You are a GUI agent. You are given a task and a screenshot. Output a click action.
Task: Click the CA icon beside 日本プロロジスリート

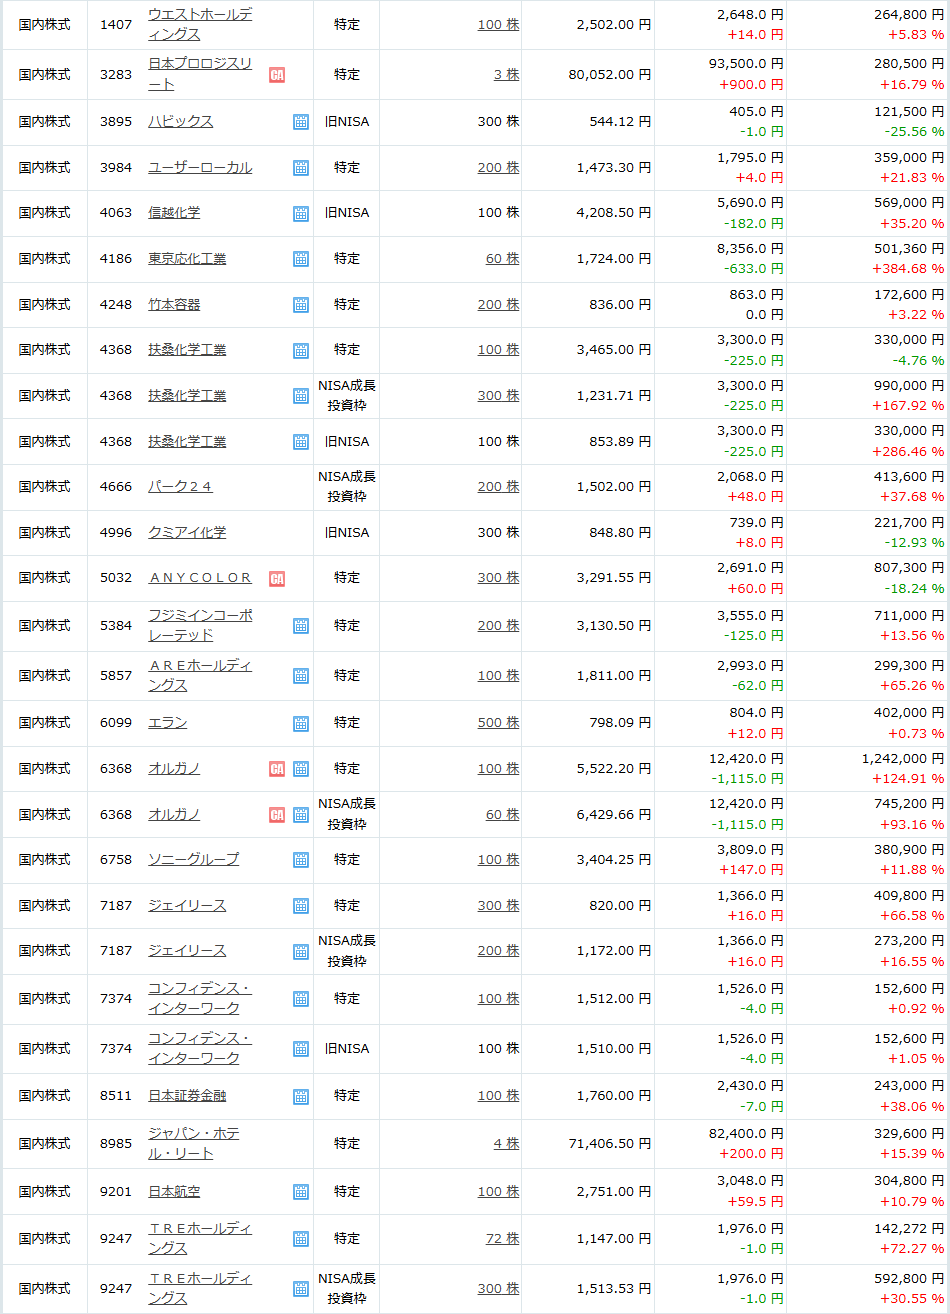[277, 74]
